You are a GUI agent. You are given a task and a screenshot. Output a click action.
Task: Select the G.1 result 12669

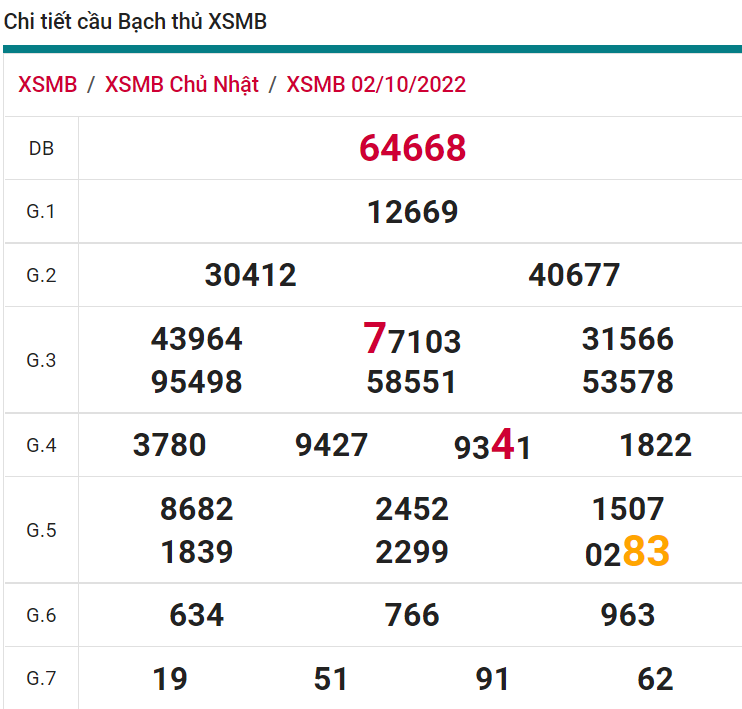412,212
